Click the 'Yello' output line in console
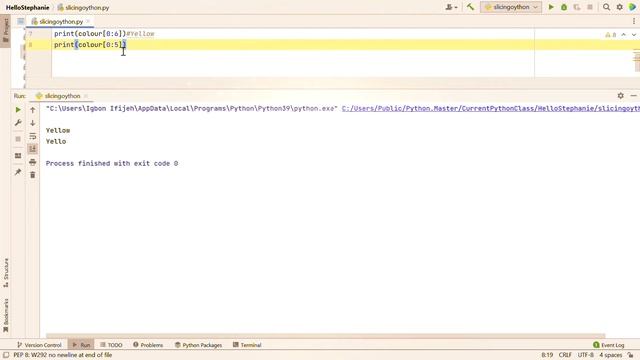 tap(56, 141)
